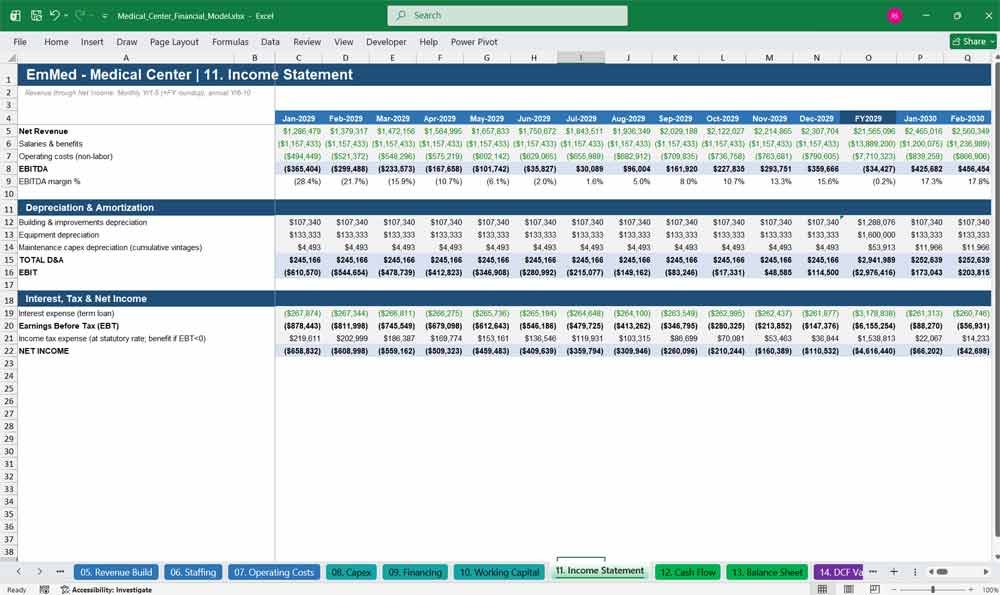1000x595 pixels.
Task: Click Accessibility: Investigate in status bar
Action: click(107, 589)
